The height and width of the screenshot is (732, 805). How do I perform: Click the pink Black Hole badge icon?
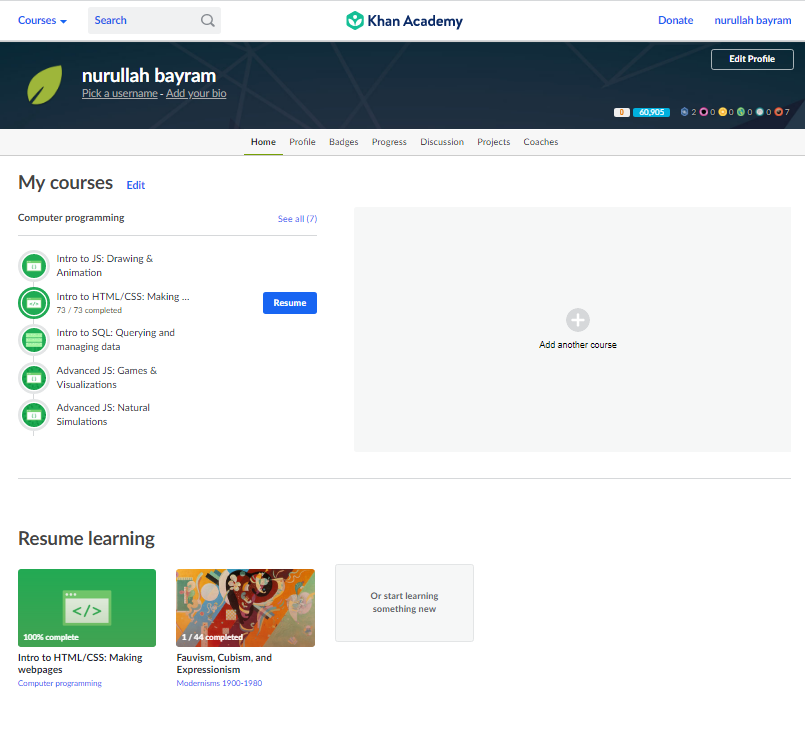[704, 112]
